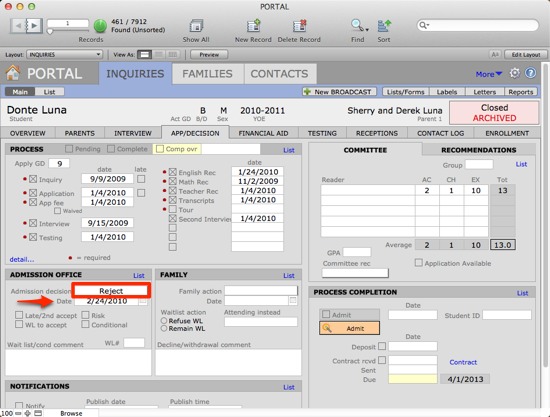Viewport: 550px width, 417px height.
Task: Click the main vertical scrollbar
Action: pos(545,214)
